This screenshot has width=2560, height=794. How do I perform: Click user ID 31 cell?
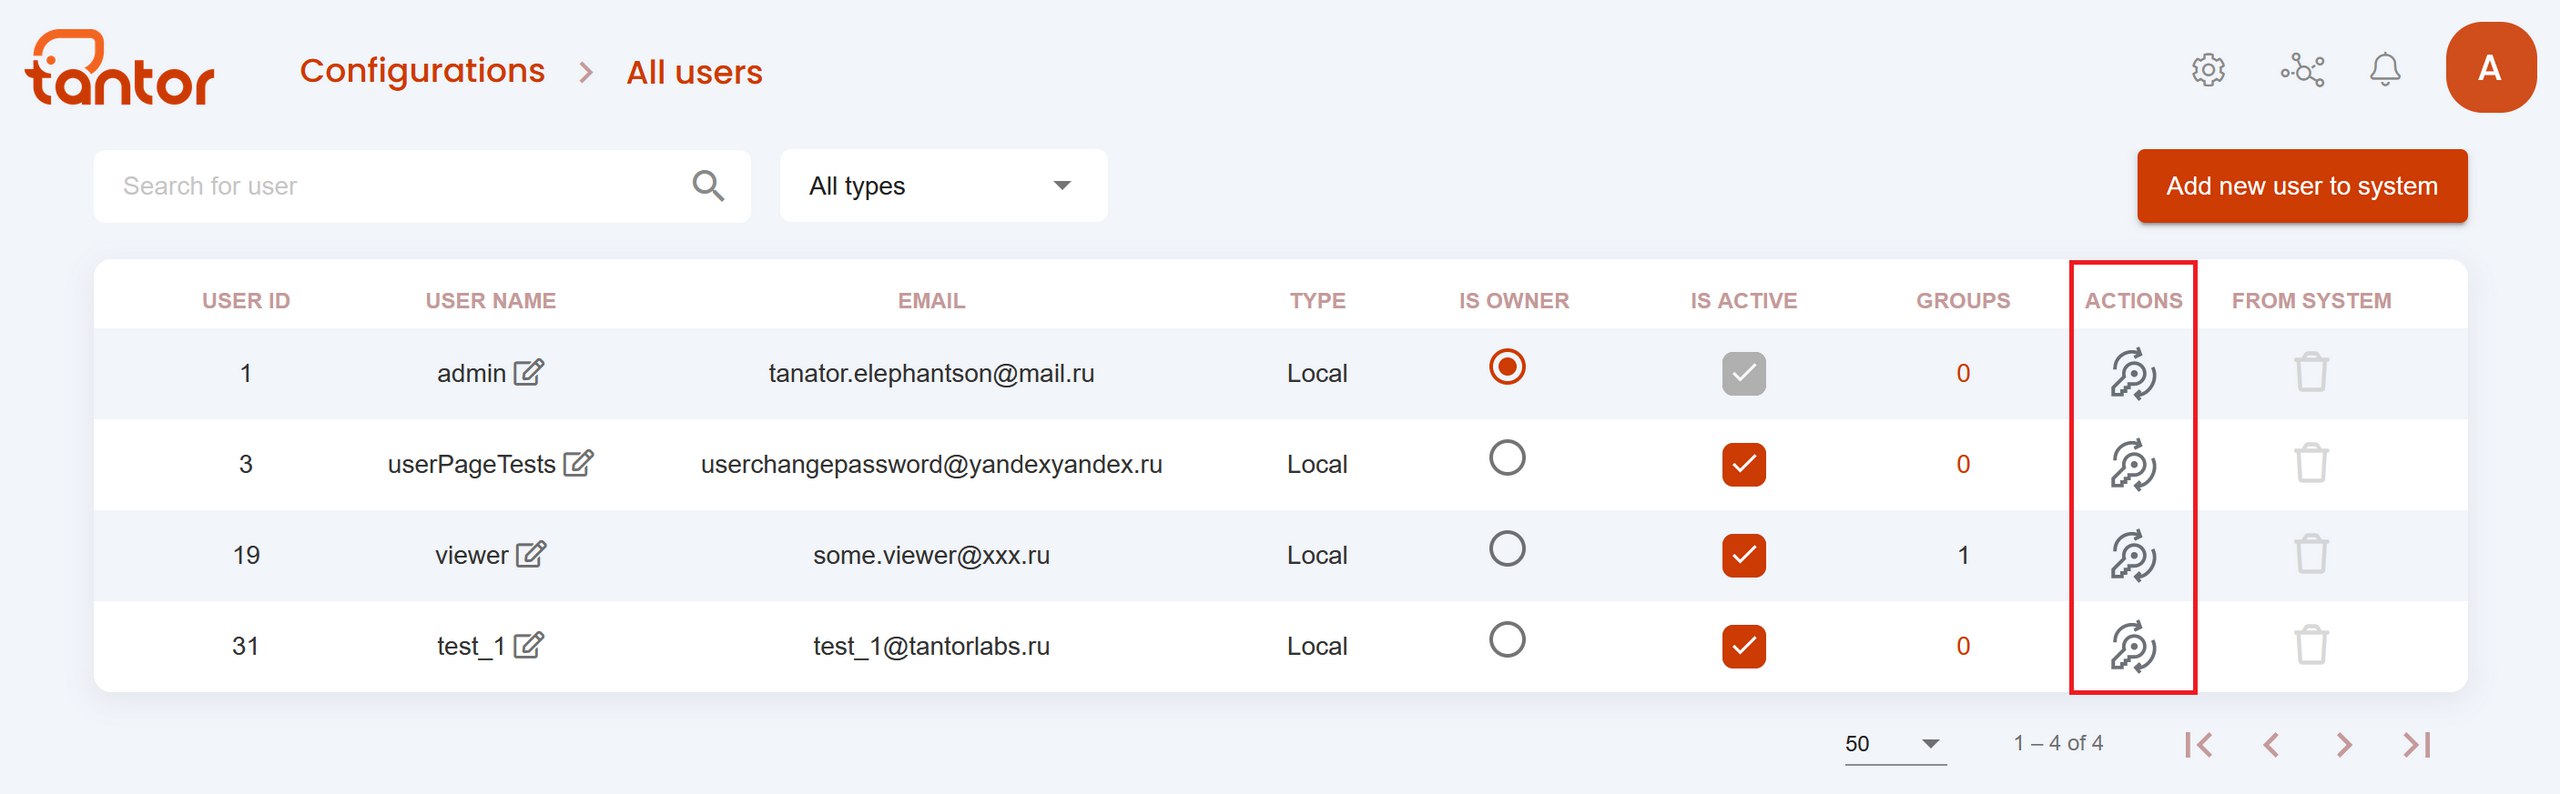coord(246,646)
